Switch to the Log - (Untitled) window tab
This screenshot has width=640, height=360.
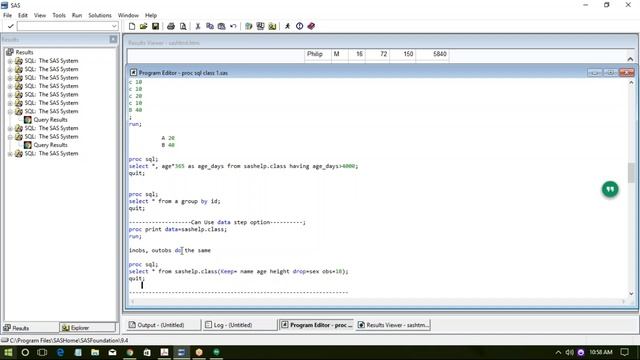click(x=240, y=325)
